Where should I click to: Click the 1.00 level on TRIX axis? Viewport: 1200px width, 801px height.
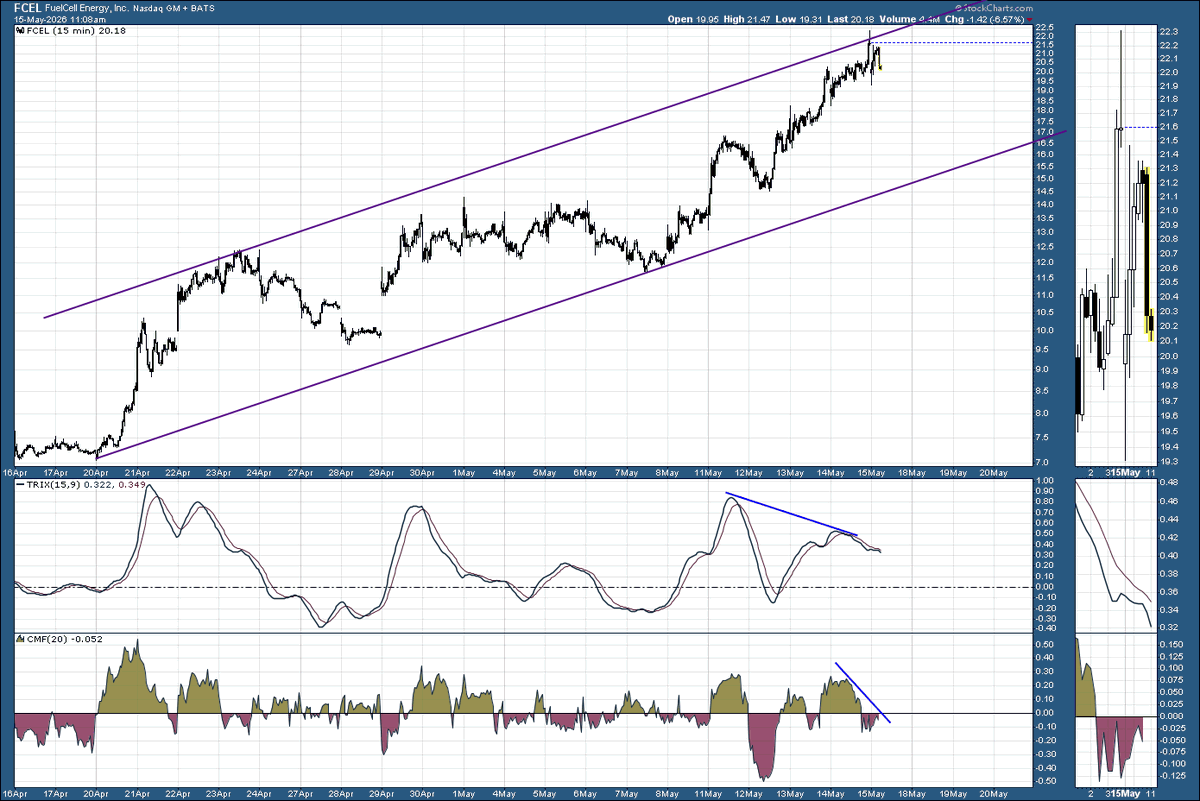coord(1046,480)
